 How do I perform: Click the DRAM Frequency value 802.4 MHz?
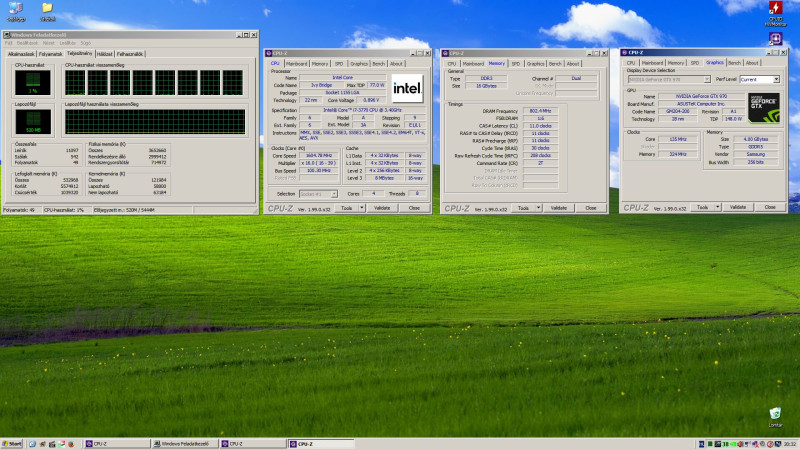(540, 111)
